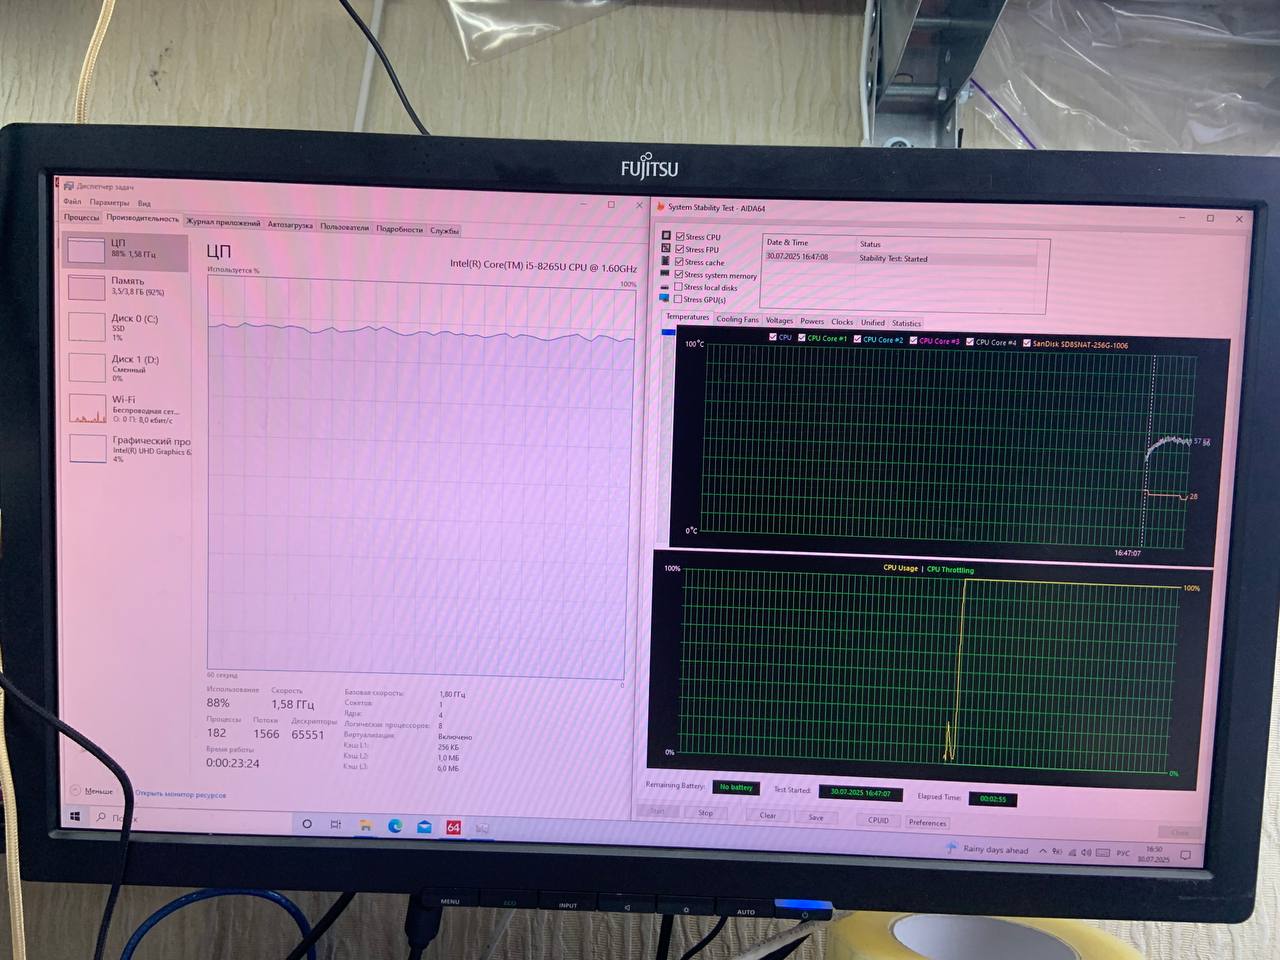The image size is (1280, 960).
Task: Enable the Stress GPU(s) checkbox
Action: coord(678,299)
